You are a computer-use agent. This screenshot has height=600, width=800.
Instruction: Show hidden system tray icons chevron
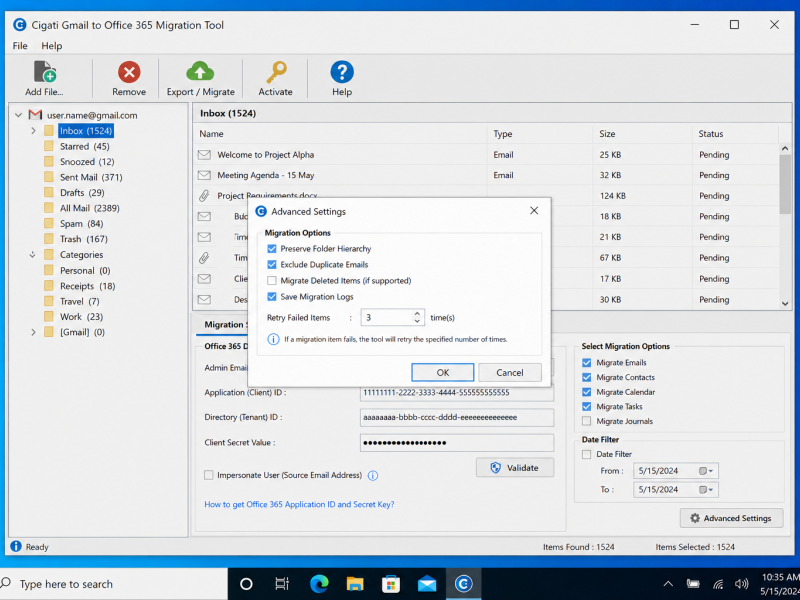[668, 584]
